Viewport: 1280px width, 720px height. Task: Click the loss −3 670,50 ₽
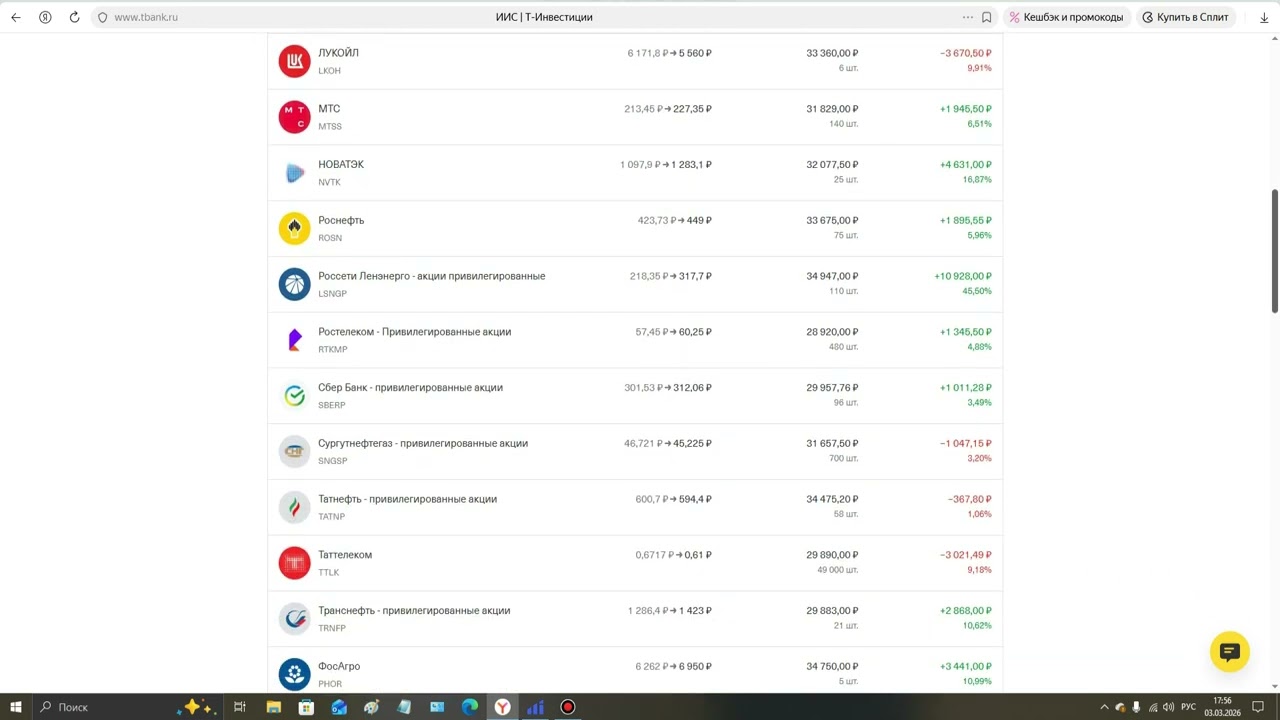point(966,53)
